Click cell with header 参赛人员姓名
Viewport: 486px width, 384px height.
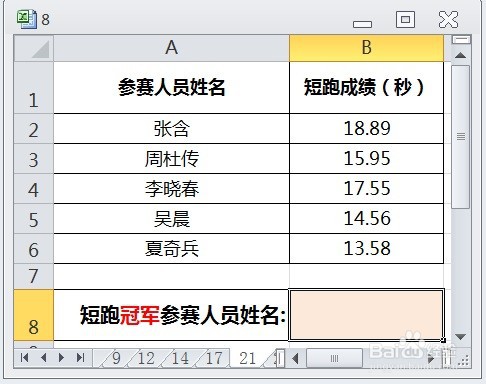(x=171, y=88)
